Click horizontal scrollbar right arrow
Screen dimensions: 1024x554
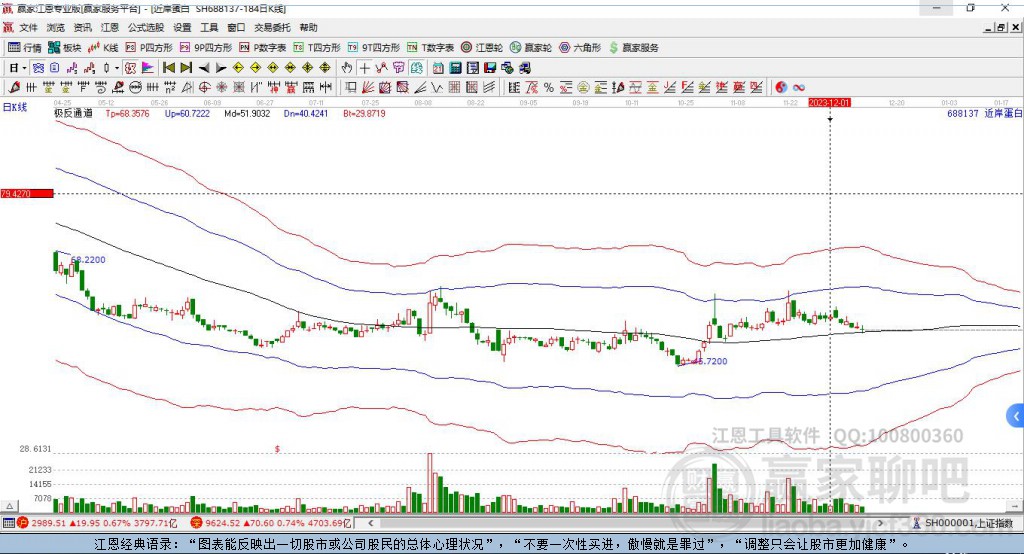click(880, 523)
